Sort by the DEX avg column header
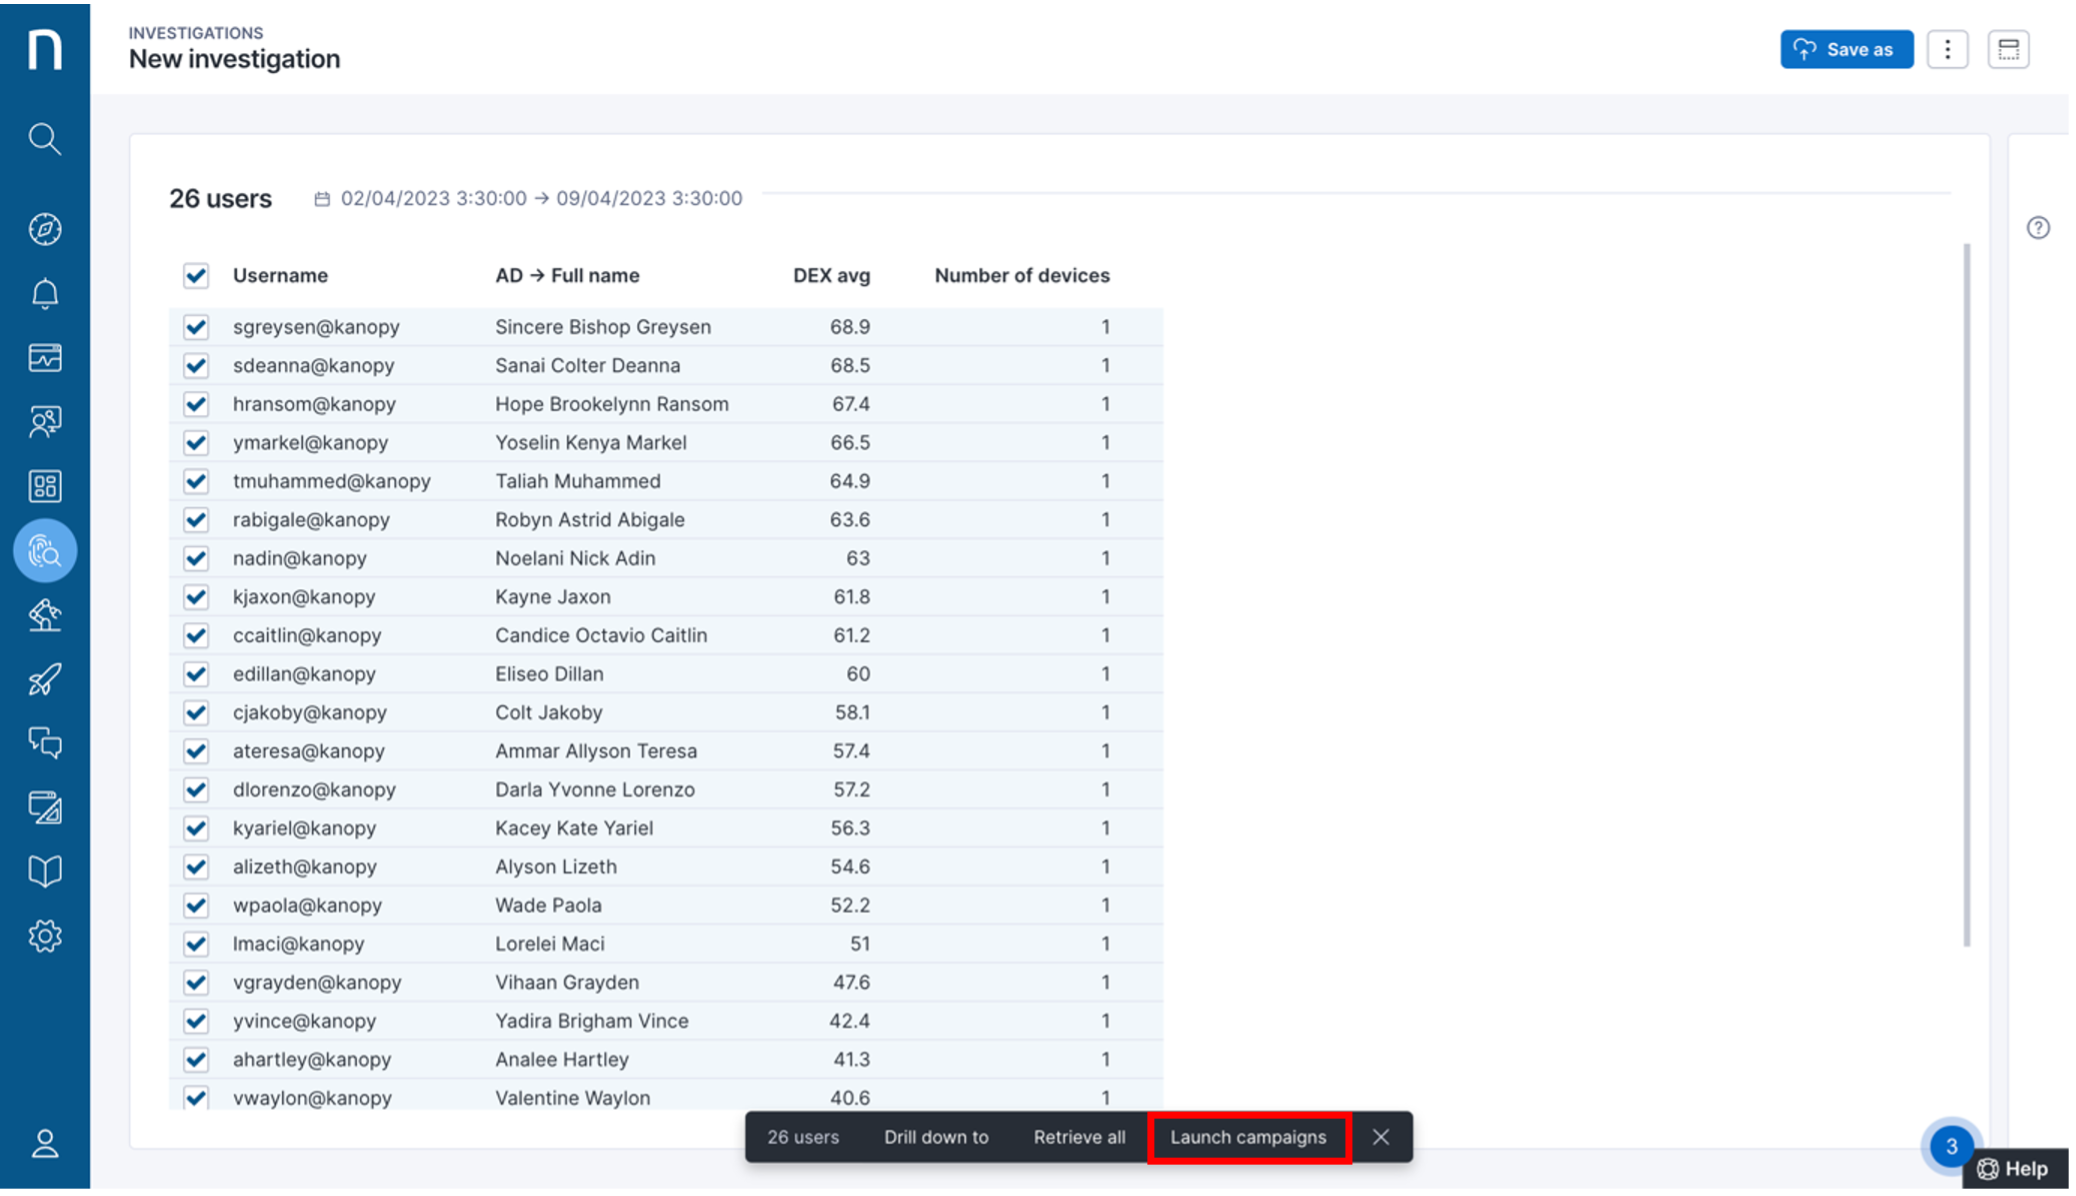The height and width of the screenshot is (1196, 2076). 831,276
